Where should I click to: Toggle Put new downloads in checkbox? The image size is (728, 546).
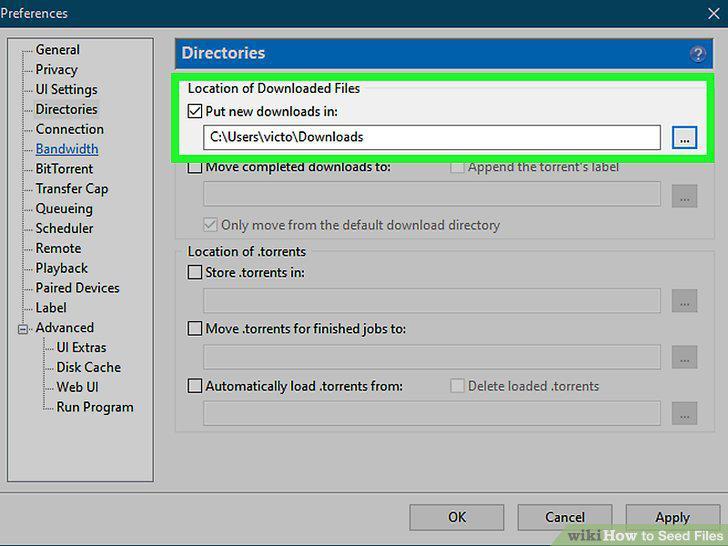195,111
